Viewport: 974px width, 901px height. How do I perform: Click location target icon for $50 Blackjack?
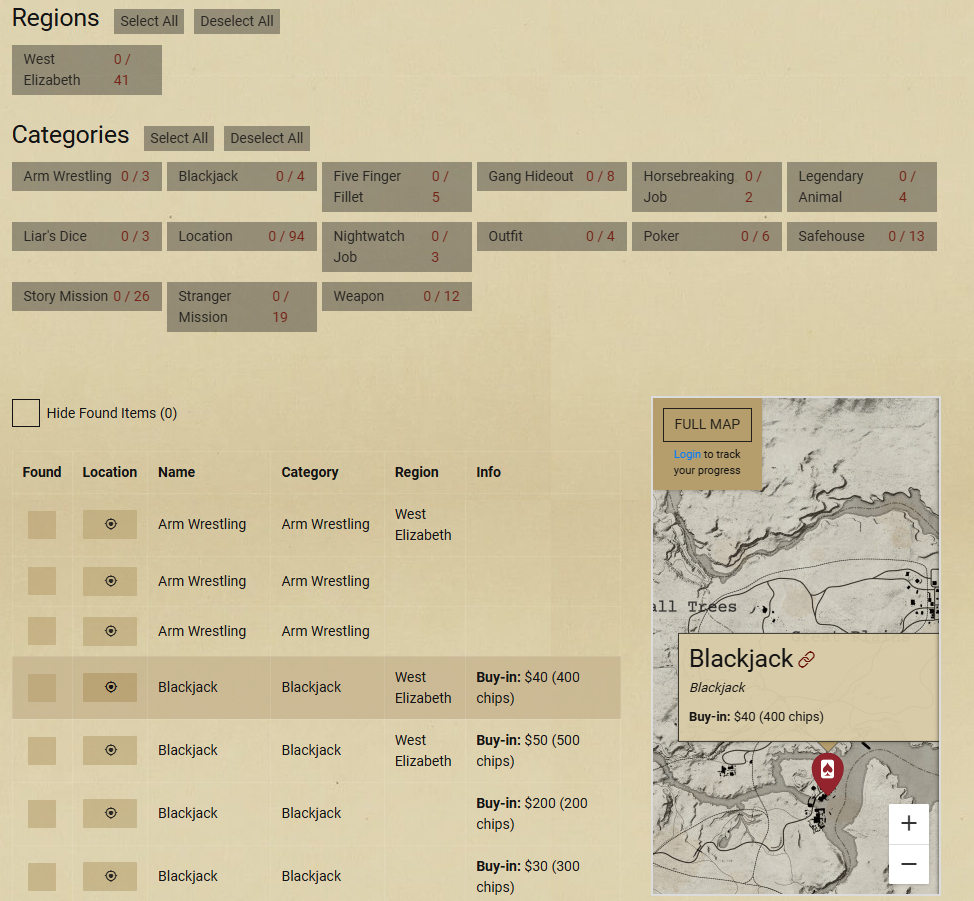(110, 750)
